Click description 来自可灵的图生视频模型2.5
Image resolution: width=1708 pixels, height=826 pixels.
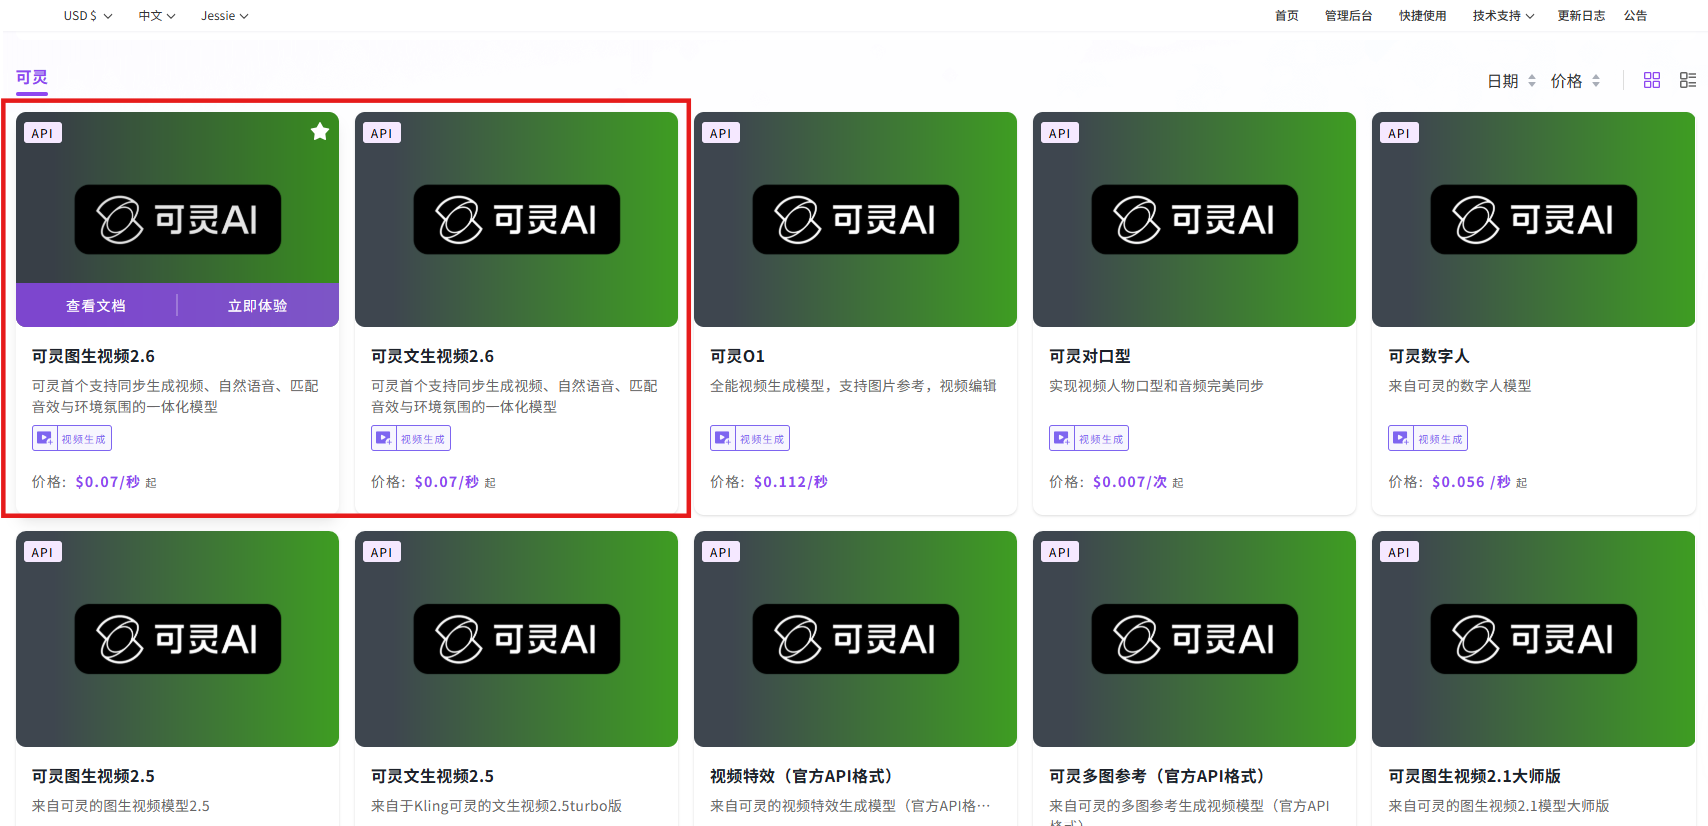(x=121, y=806)
